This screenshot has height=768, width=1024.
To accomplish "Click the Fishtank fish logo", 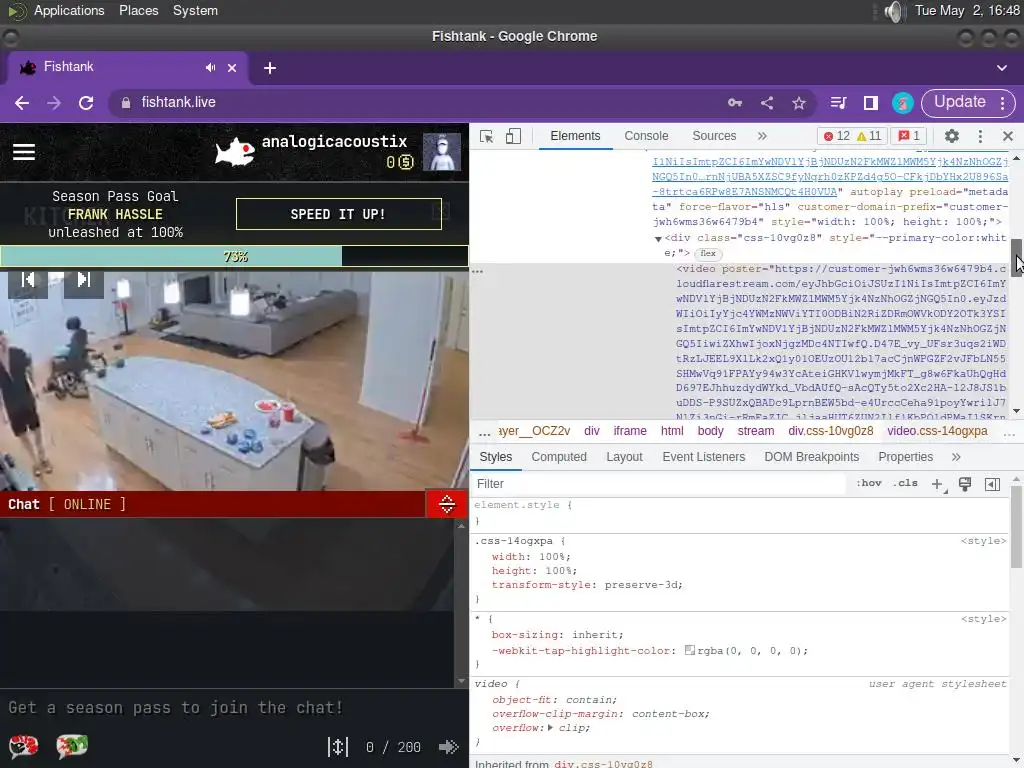I will 235,152.
